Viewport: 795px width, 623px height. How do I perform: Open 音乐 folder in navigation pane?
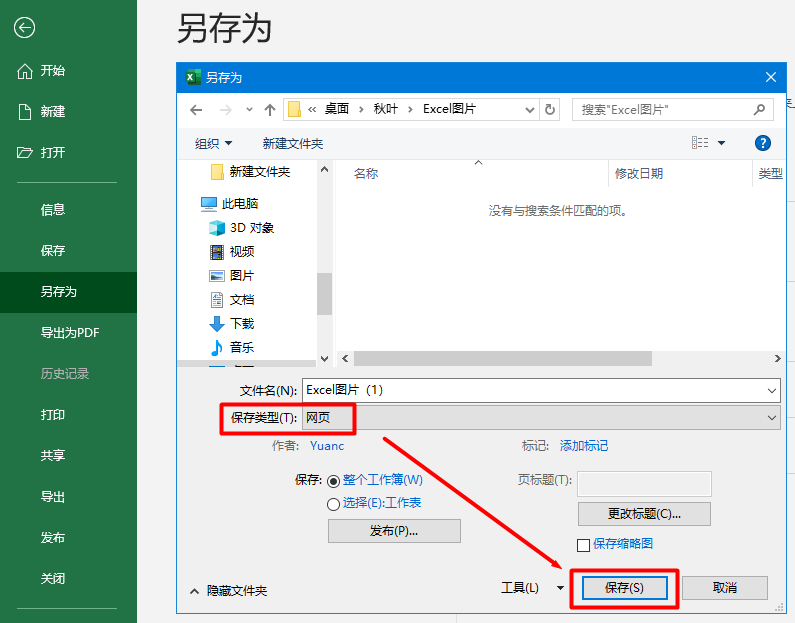(232, 348)
